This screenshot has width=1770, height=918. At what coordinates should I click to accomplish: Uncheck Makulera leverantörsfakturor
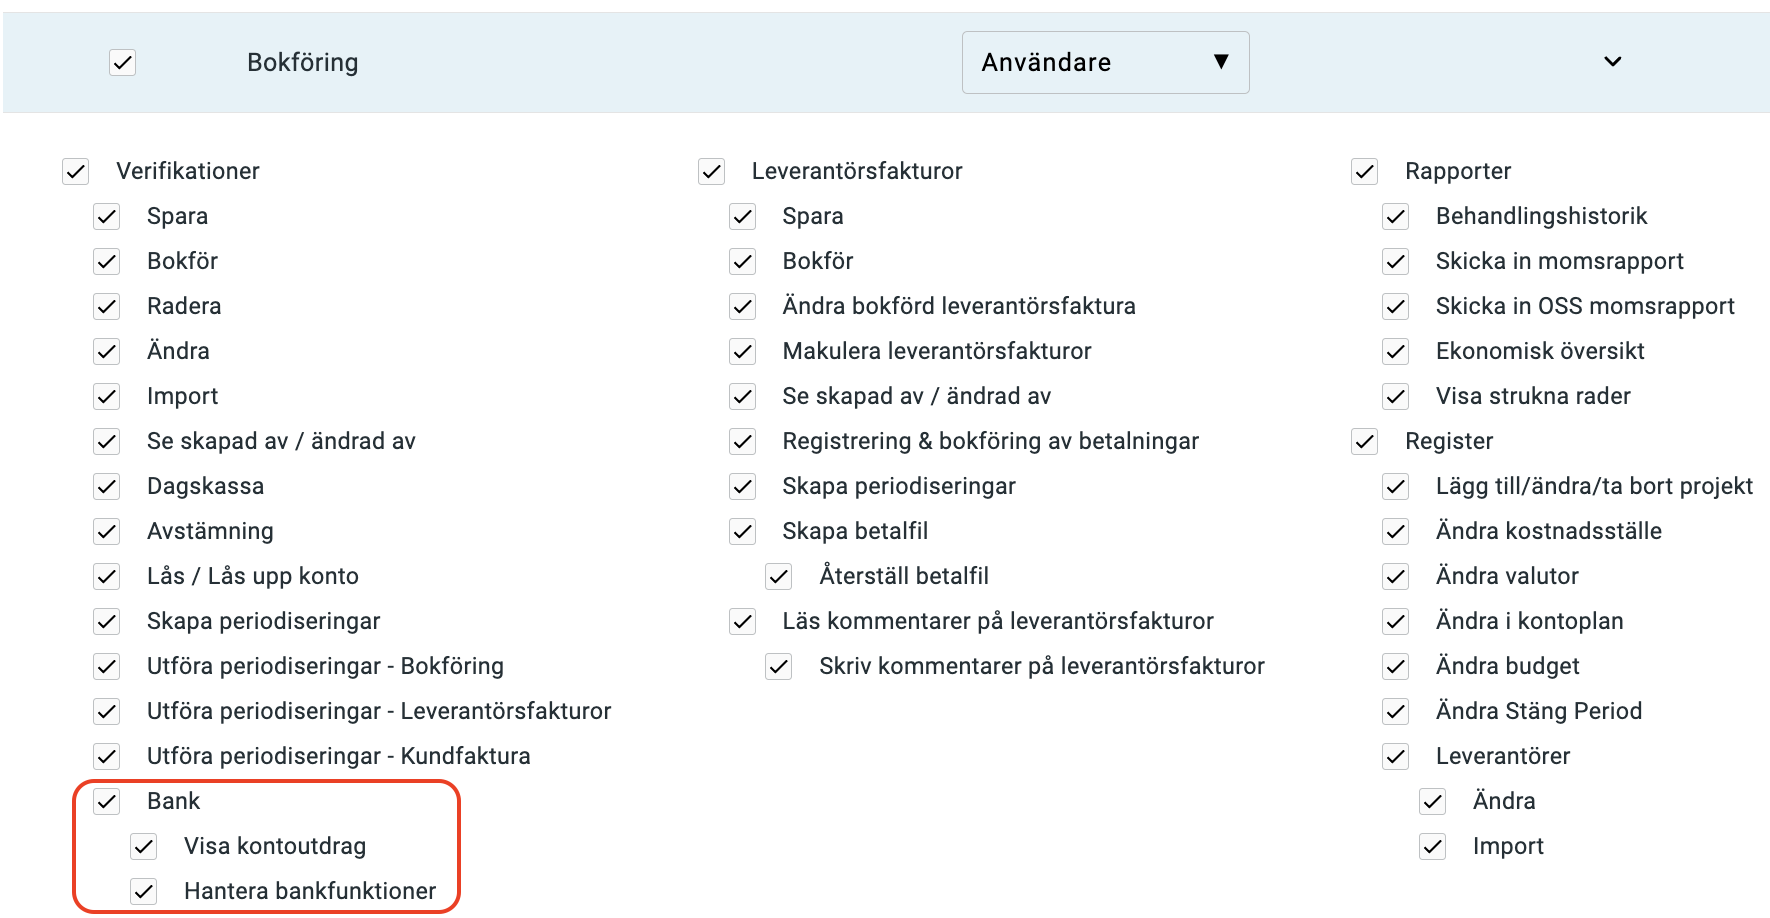(742, 351)
